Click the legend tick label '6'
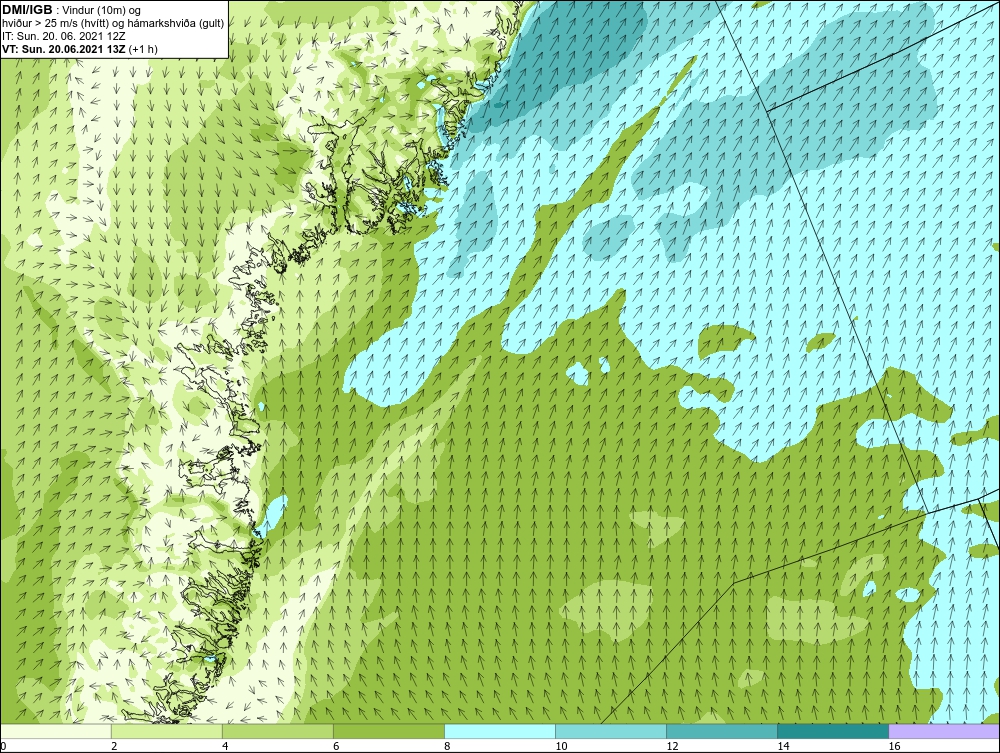This screenshot has width=1000, height=753. (x=336, y=747)
